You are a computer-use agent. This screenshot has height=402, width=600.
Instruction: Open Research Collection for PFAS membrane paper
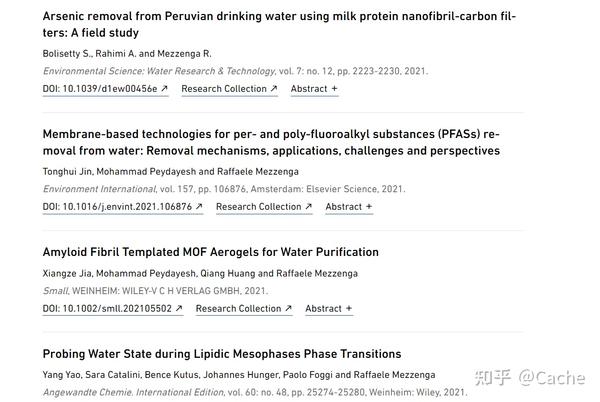click(x=258, y=207)
